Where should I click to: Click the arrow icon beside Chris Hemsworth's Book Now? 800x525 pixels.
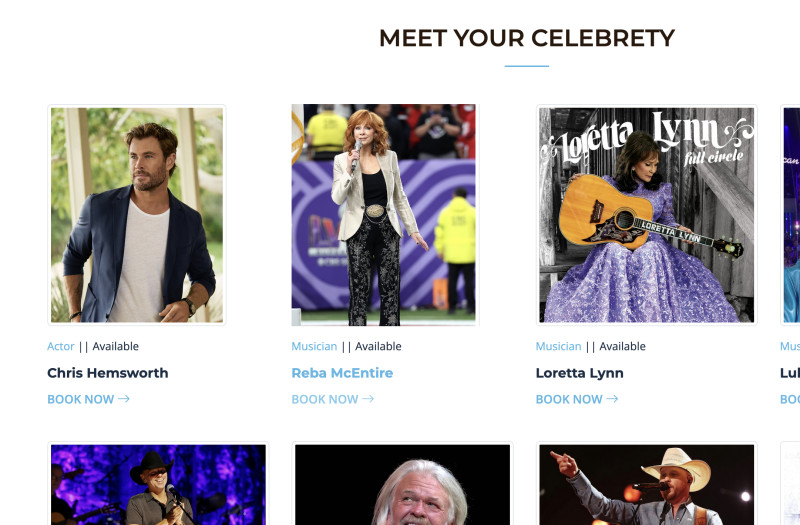[x=124, y=399]
